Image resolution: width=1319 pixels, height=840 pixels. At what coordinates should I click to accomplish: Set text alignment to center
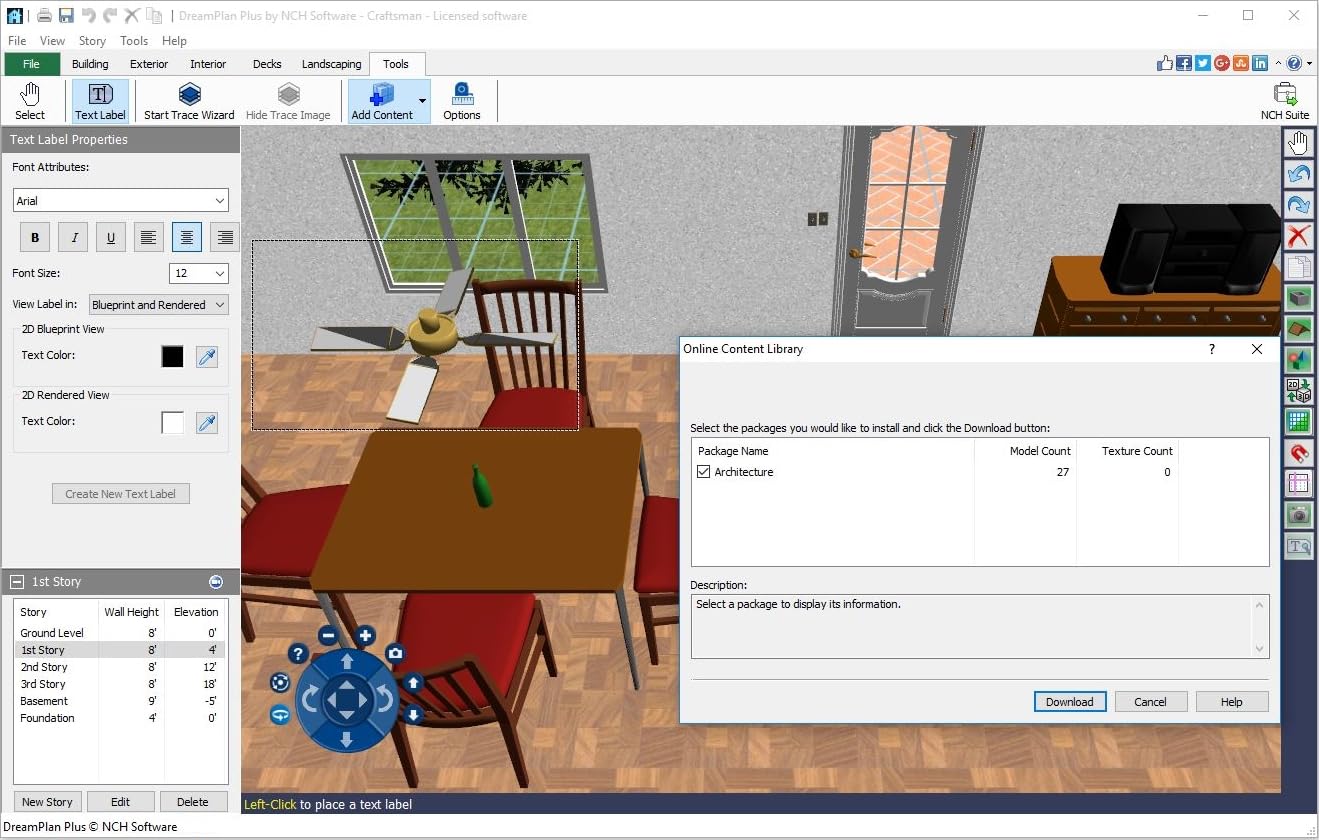(x=187, y=237)
